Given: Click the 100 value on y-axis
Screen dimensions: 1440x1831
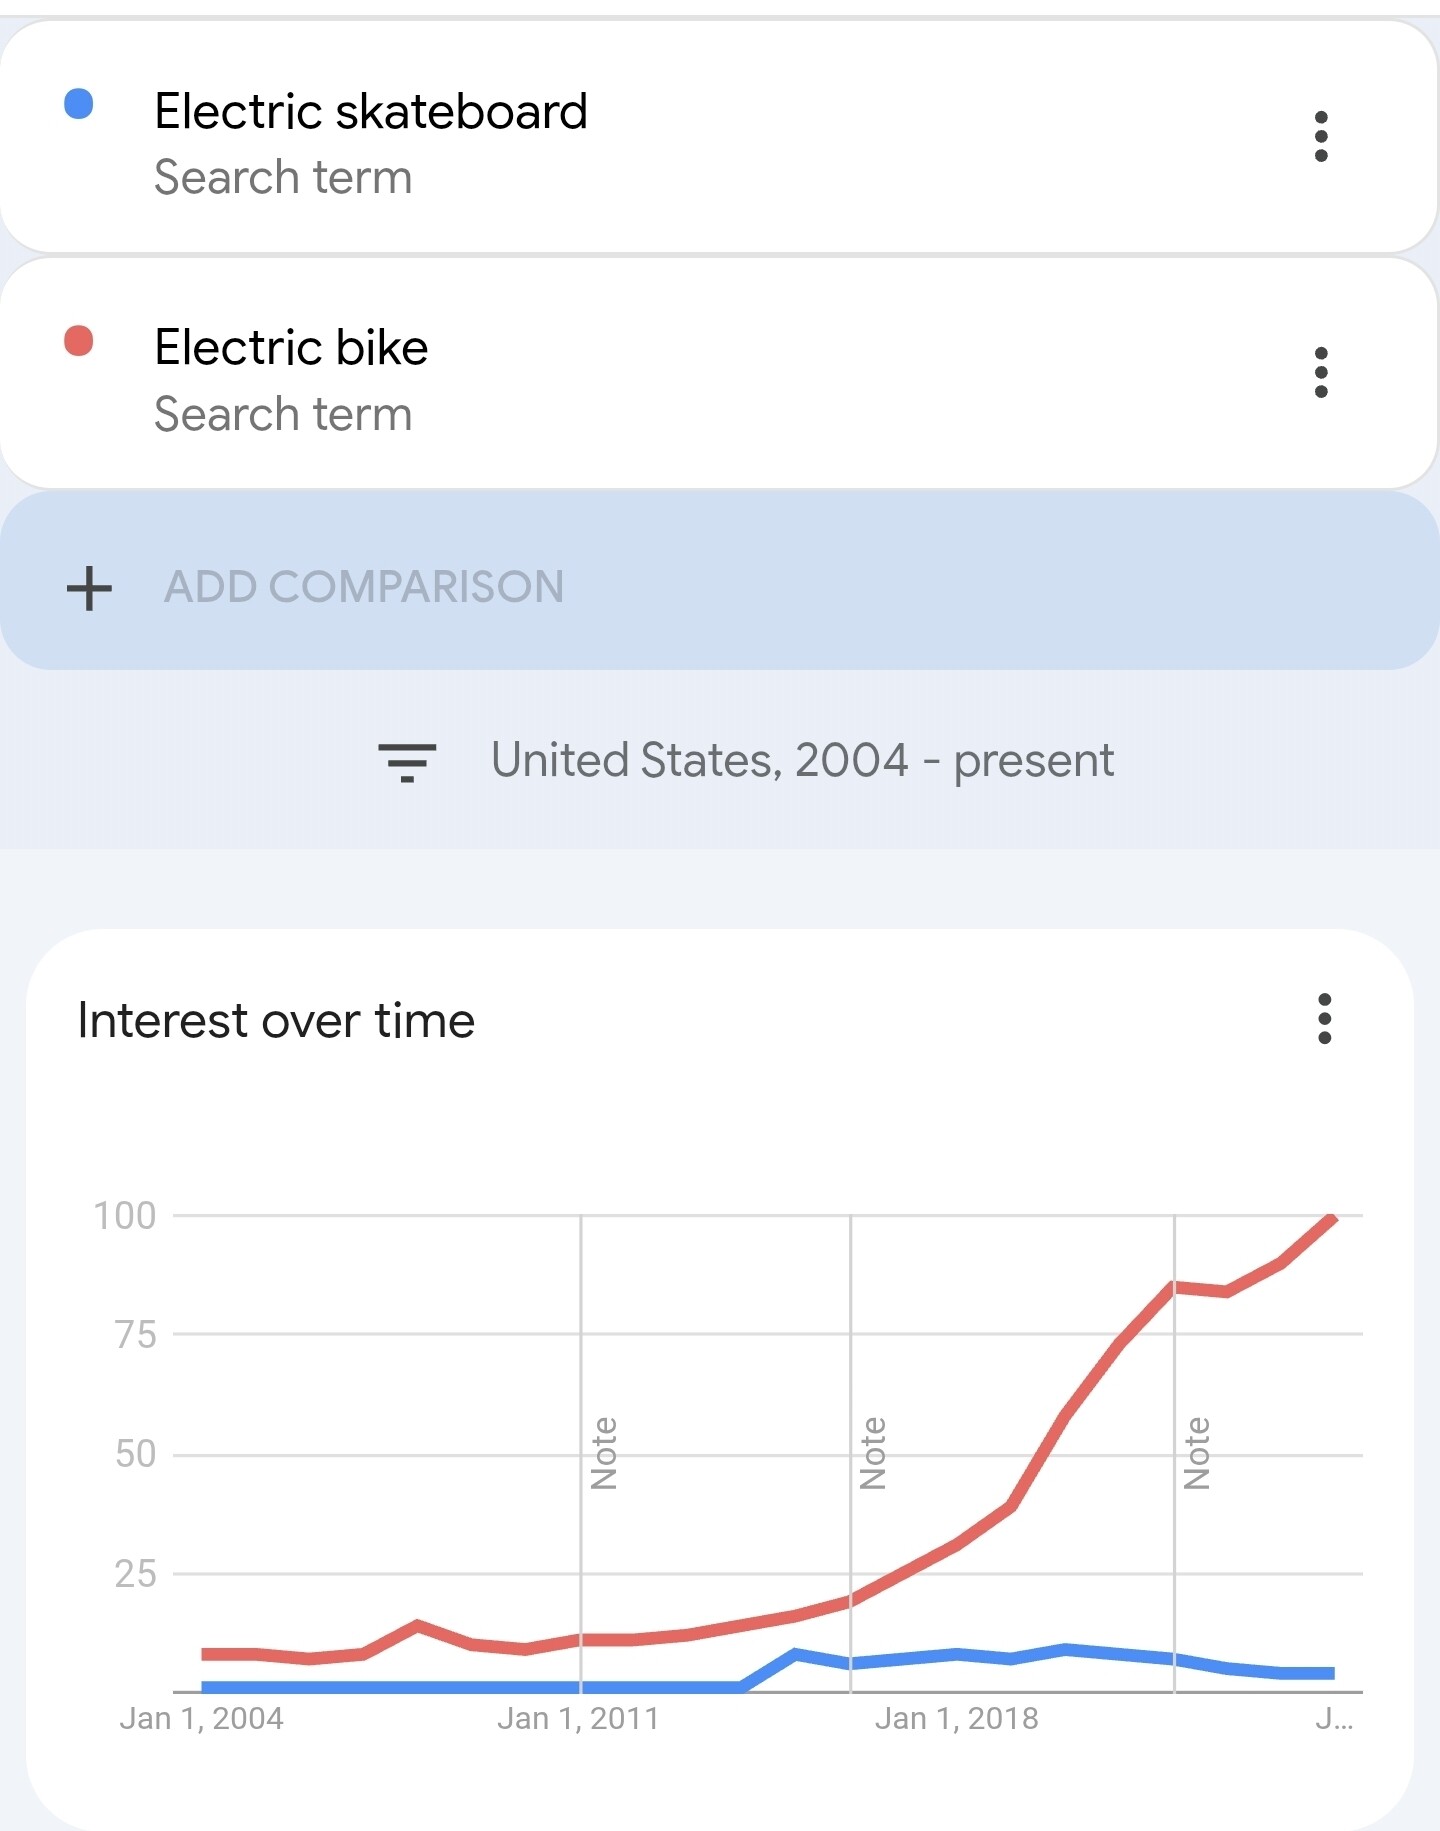Looking at the screenshot, I should [x=125, y=1216].
